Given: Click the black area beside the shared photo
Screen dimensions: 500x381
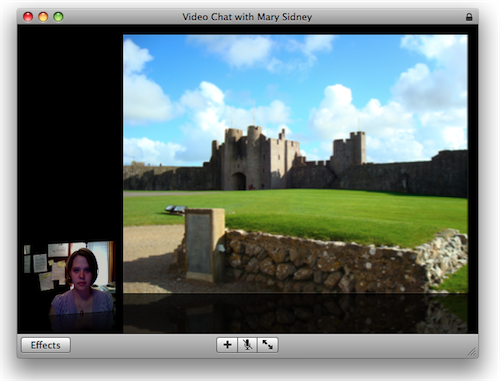Looking at the screenshot, I should click(x=70, y=133).
